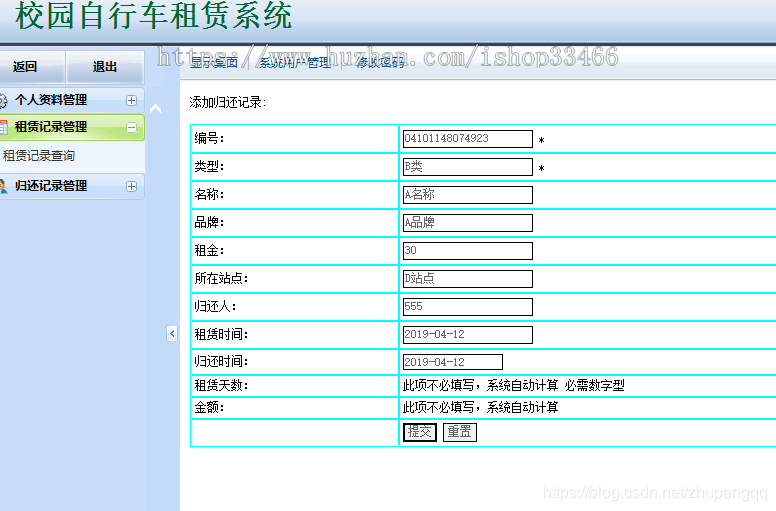Click the 所在站点 label
776x511 pixels.
click(x=221, y=279)
